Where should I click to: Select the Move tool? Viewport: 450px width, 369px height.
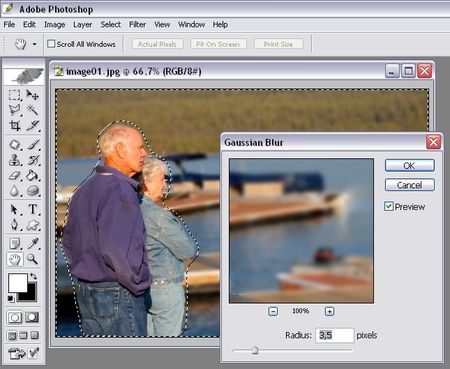pos(33,95)
